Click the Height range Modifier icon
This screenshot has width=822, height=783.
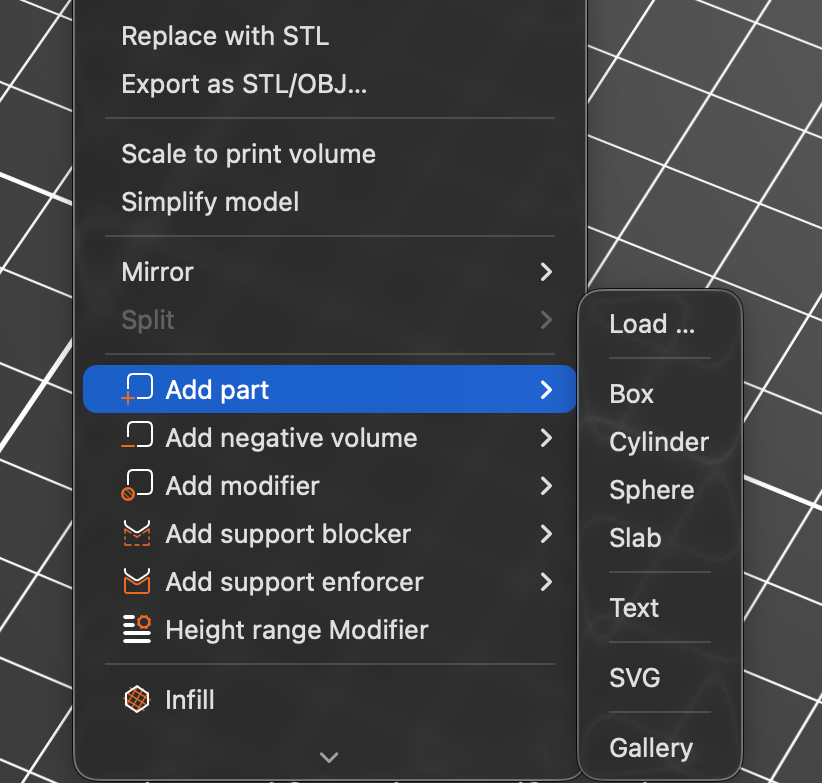point(137,629)
